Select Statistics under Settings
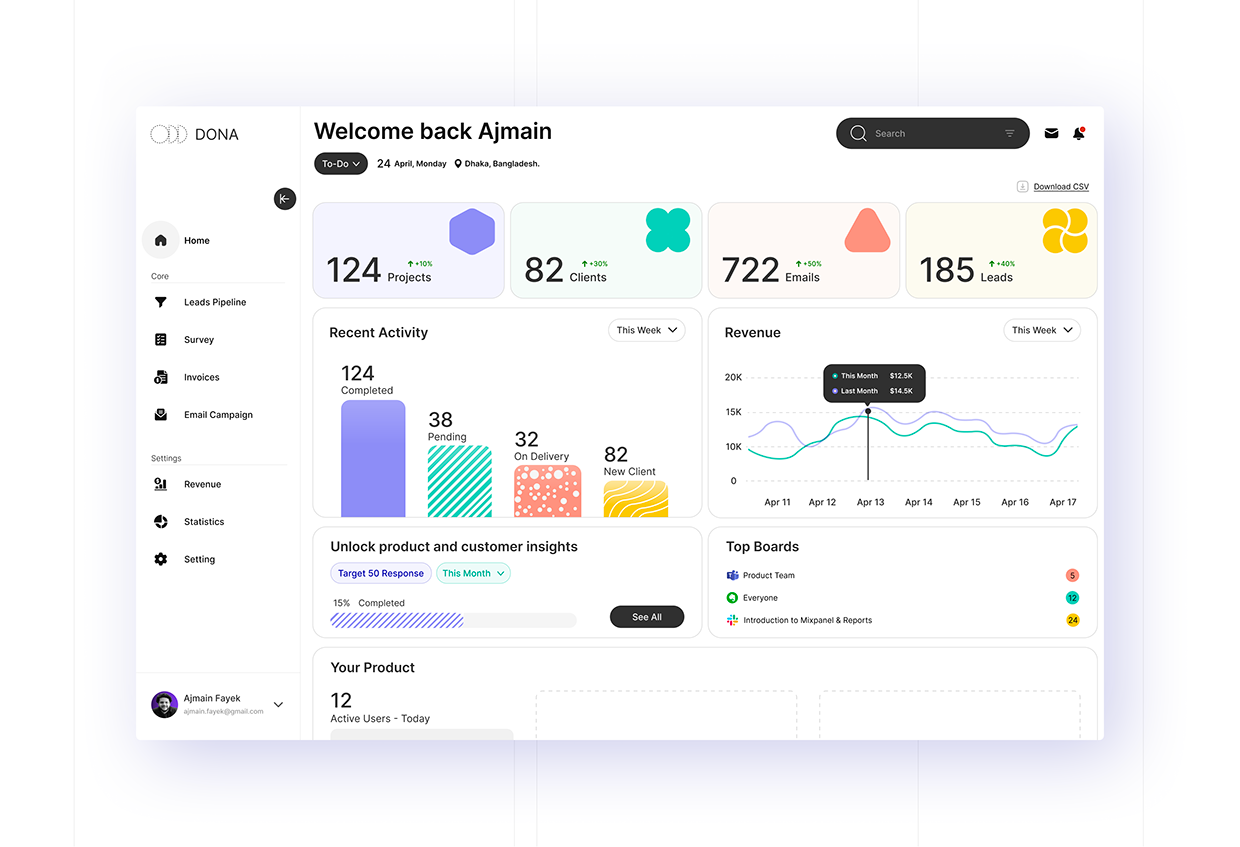Viewport: 1240px width, 847px height. pos(204,521)
